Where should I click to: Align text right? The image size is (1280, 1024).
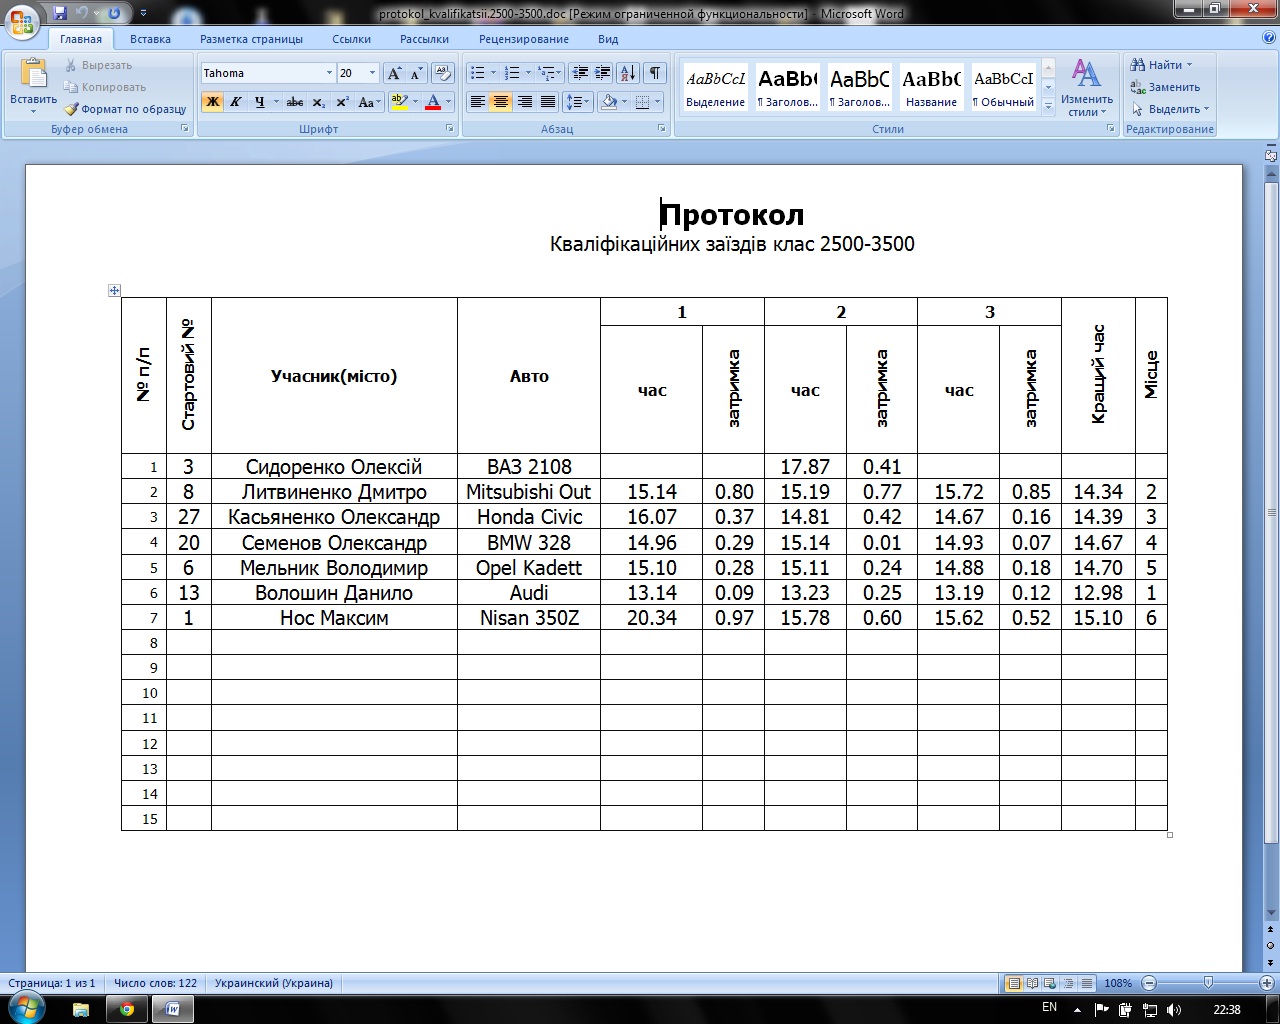point(524,102)
